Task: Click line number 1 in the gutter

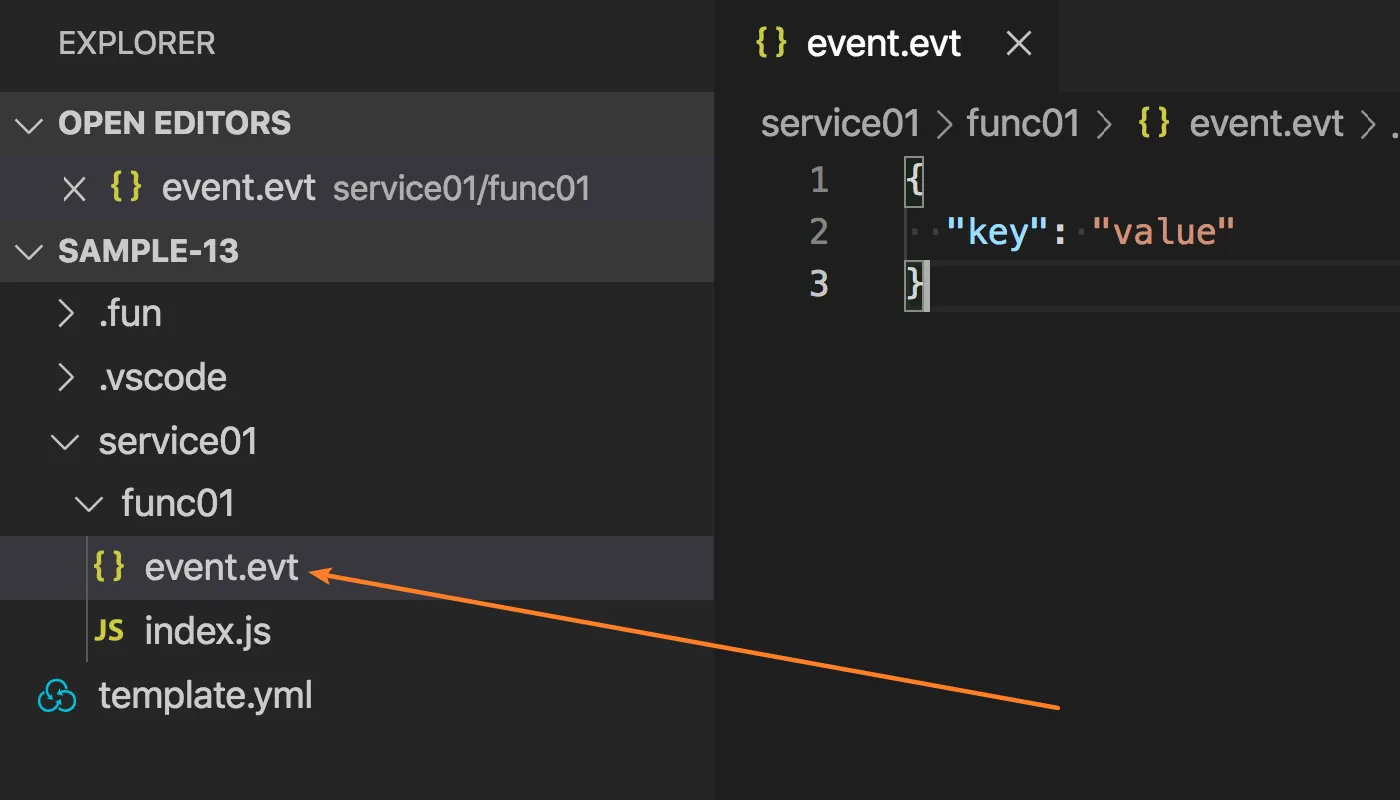Action: coord(820,181)
